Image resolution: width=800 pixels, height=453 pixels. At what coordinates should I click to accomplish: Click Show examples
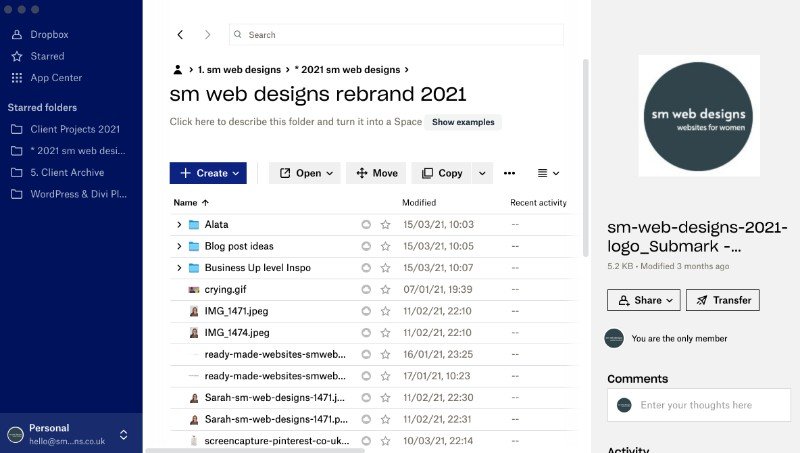463,122
